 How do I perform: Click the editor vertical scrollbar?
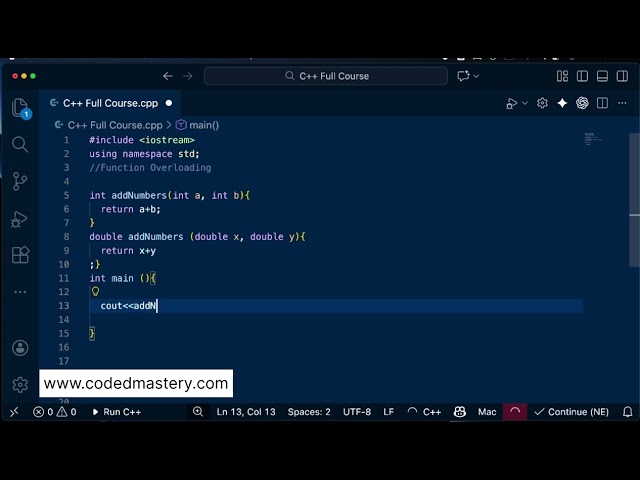click(634, 200)
